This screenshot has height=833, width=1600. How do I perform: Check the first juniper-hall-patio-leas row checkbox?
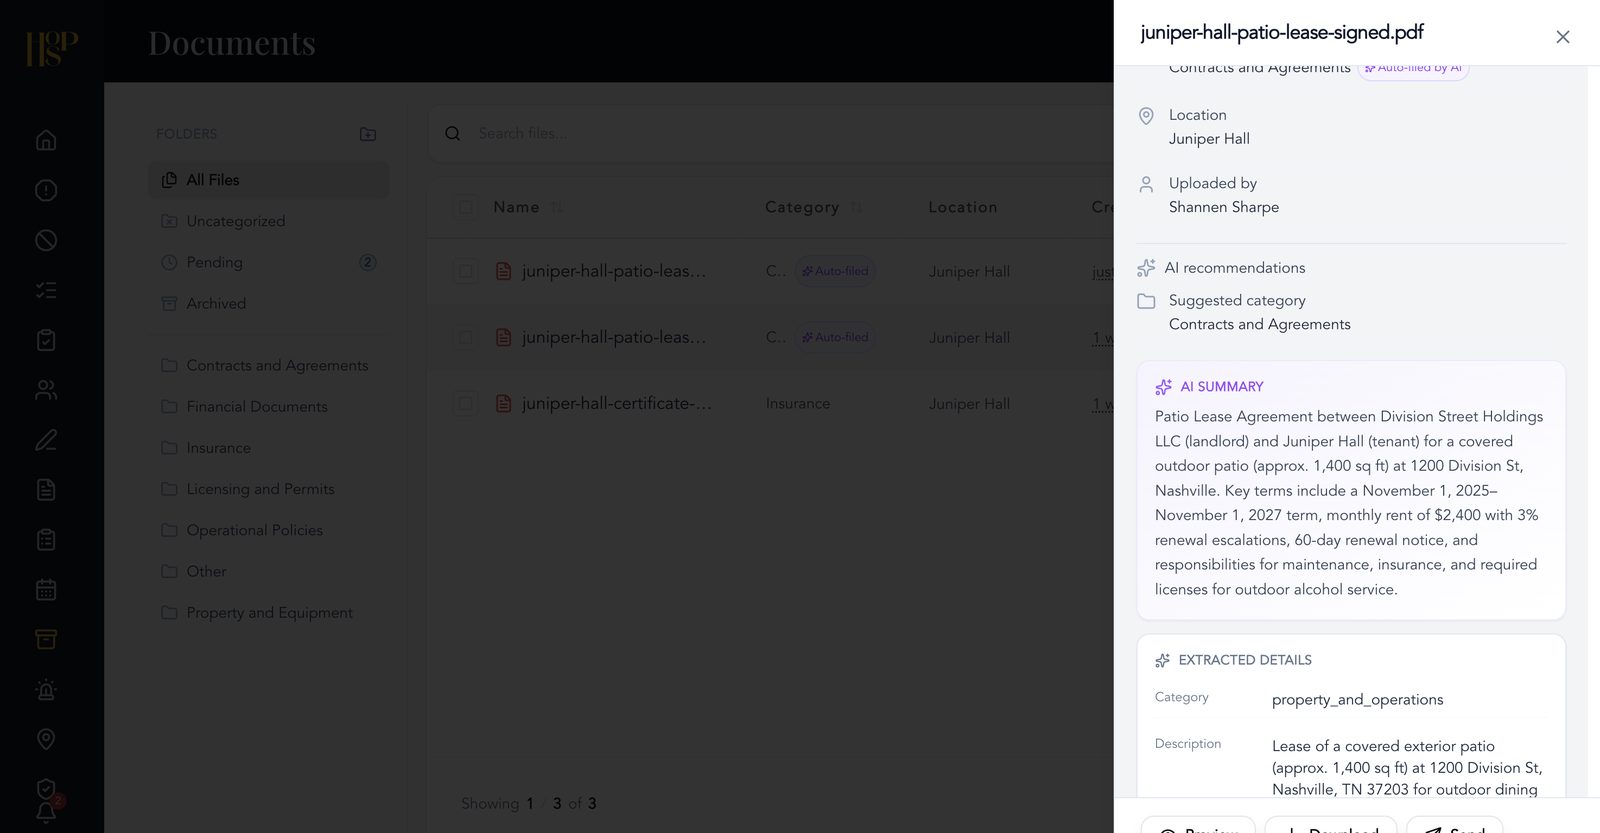(x=466, y=271)
